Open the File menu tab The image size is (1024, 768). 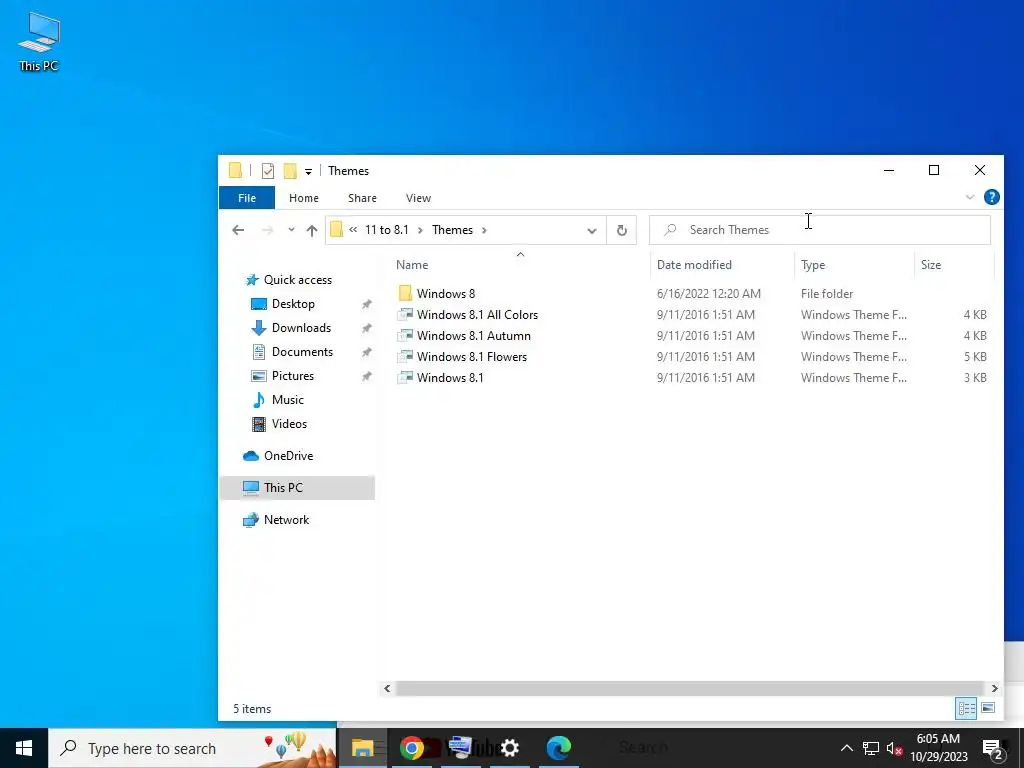point(247,198)
